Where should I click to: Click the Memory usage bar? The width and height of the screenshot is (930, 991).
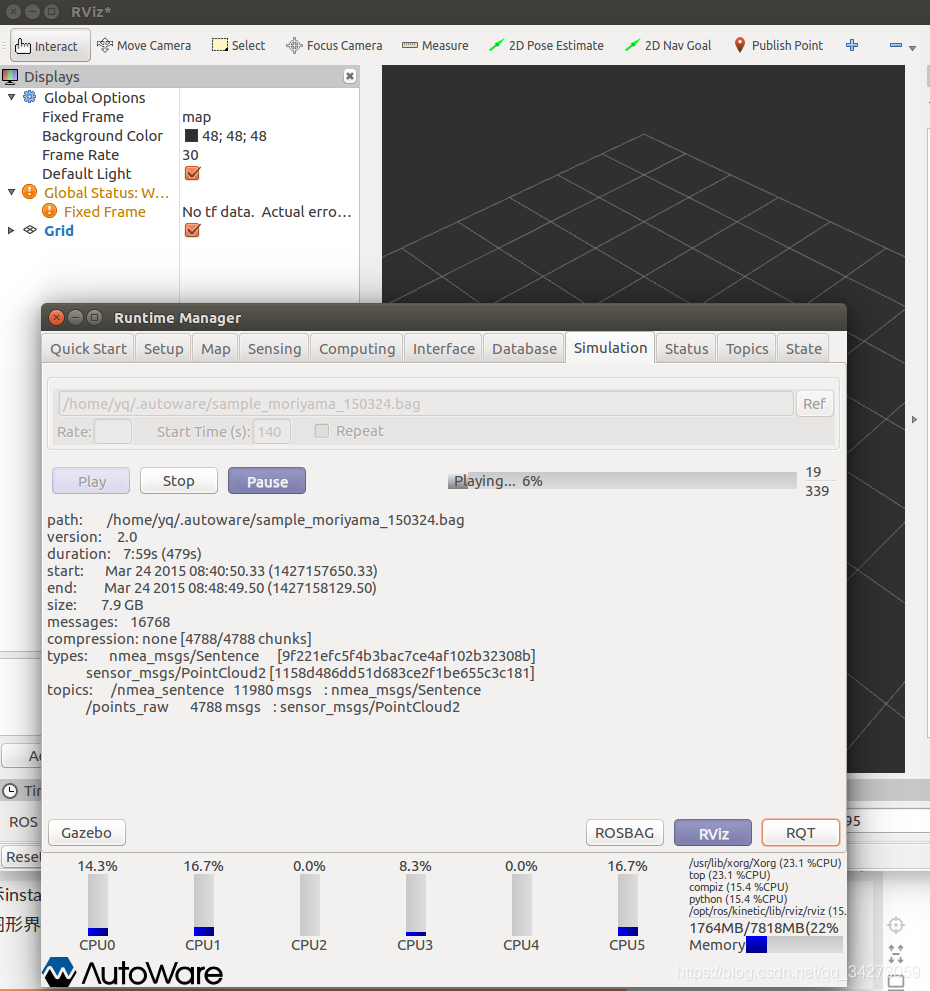pos(794,944)
